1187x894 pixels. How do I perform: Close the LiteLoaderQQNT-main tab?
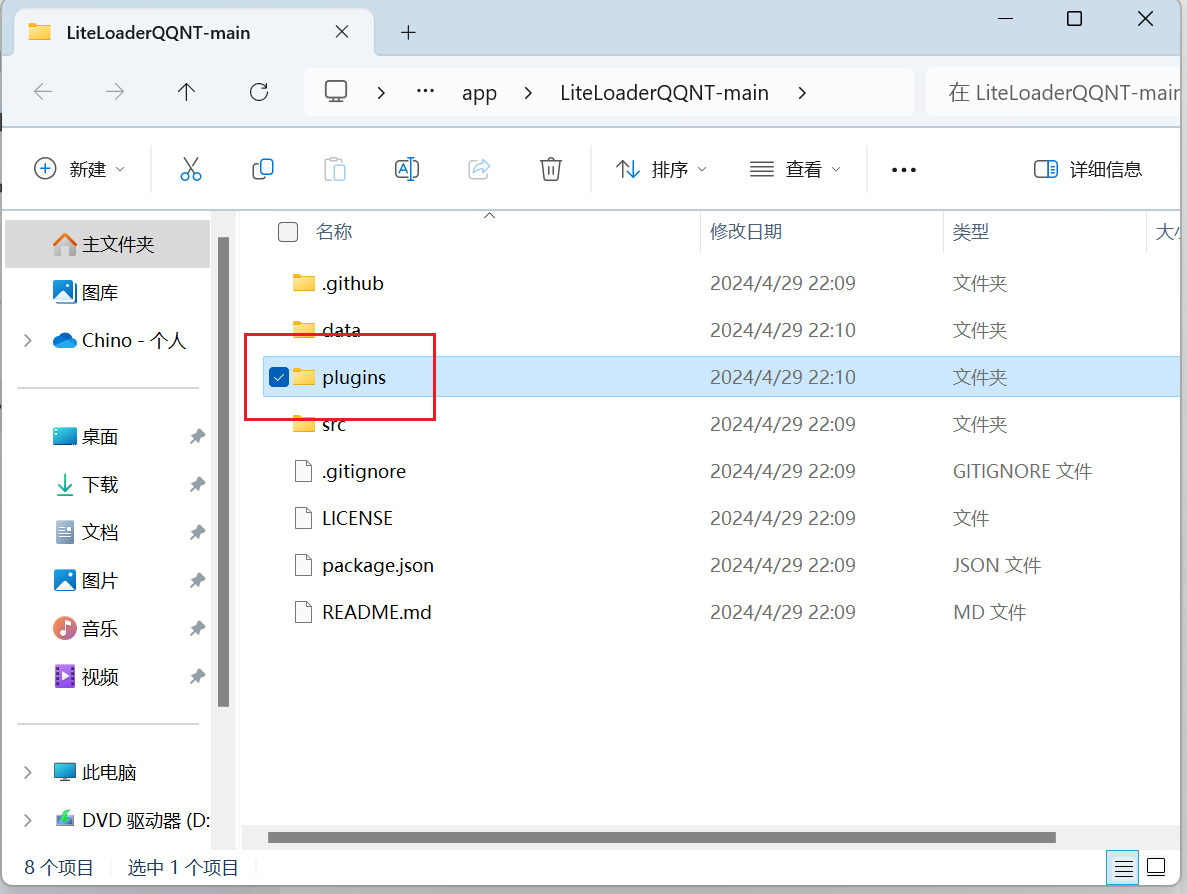coord(342,32)
